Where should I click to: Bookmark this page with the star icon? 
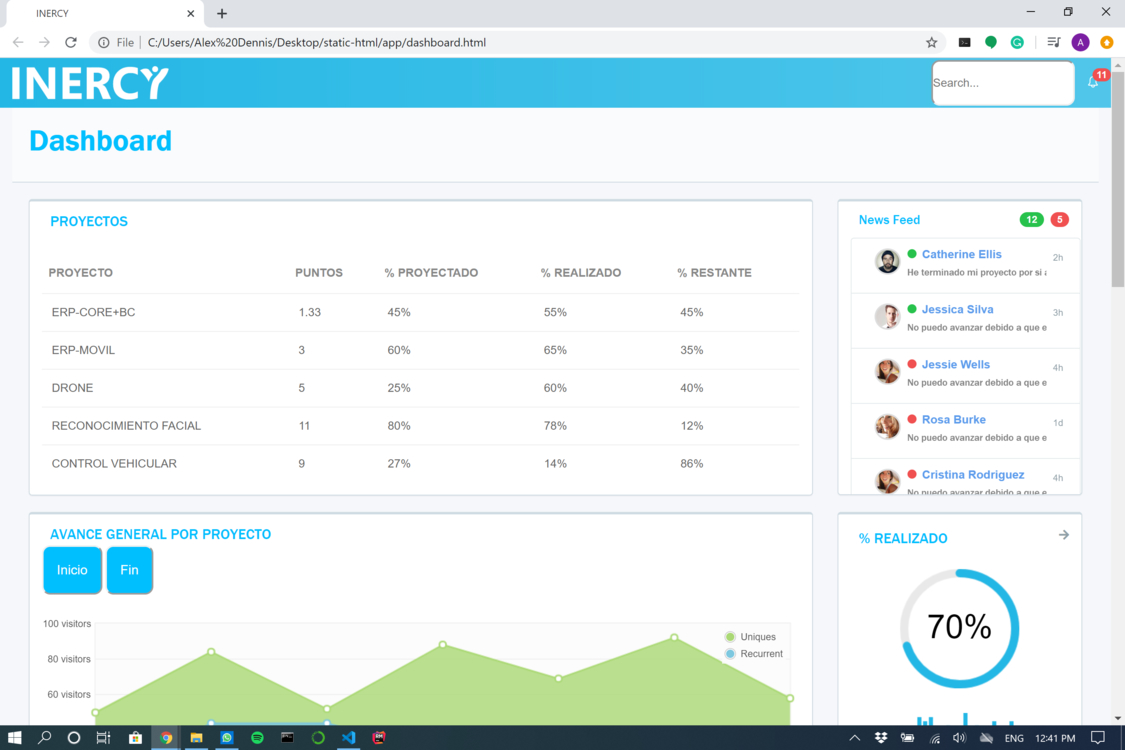(931, 43)
